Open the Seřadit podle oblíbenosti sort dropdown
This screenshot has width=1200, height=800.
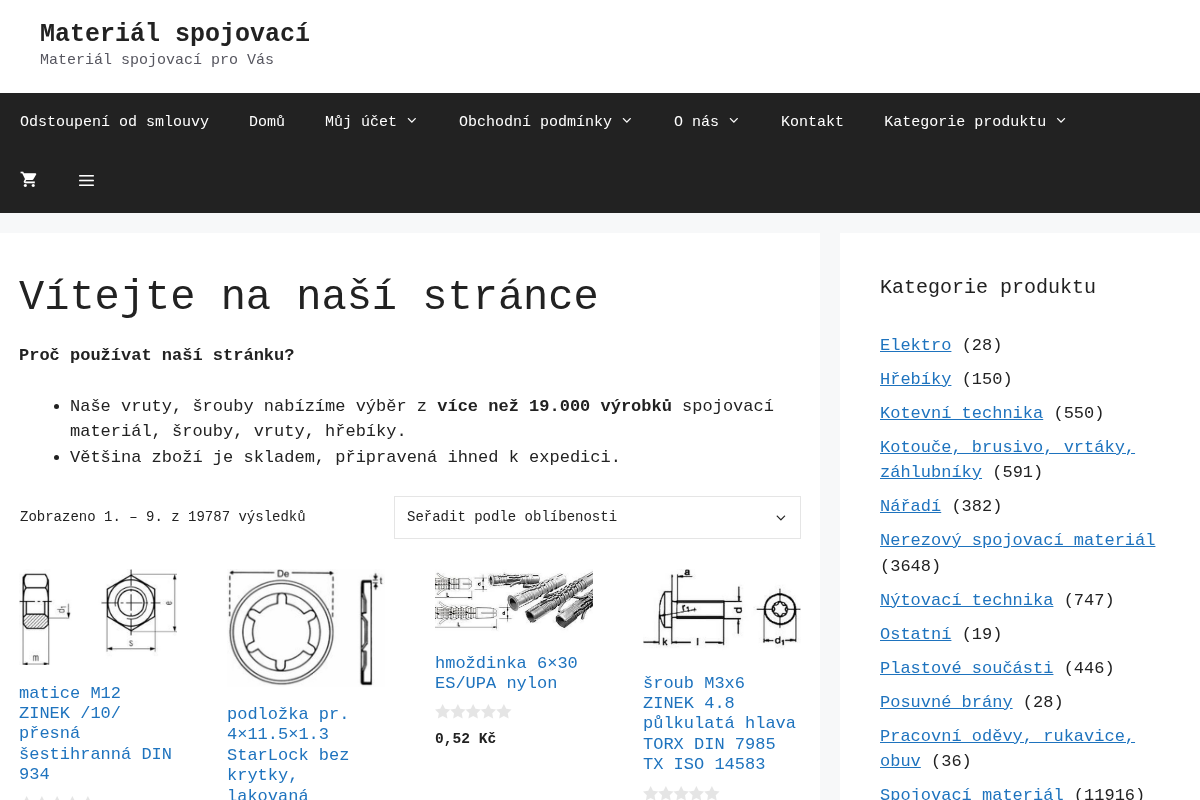coord(597,517)
